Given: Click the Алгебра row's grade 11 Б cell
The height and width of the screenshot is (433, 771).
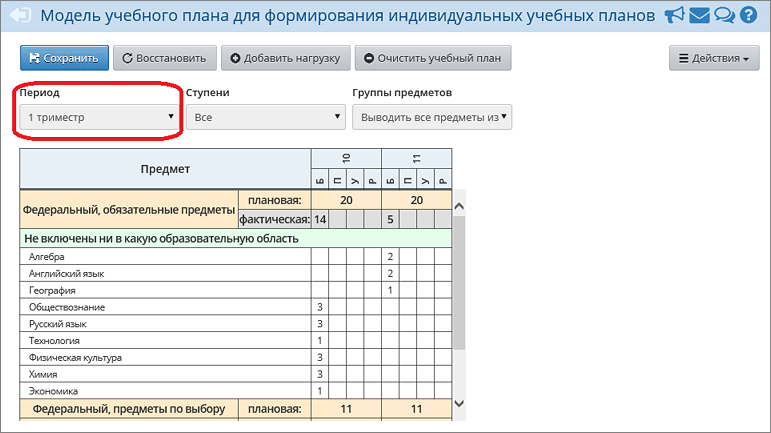Looking at the screenshot, I should click(390, 257).
